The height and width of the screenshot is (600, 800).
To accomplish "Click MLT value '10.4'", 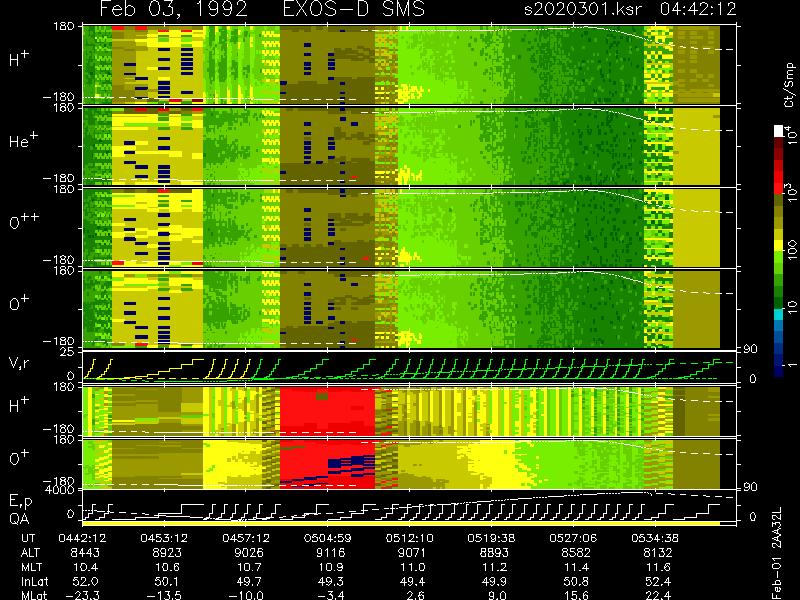I will coord(86,567).
